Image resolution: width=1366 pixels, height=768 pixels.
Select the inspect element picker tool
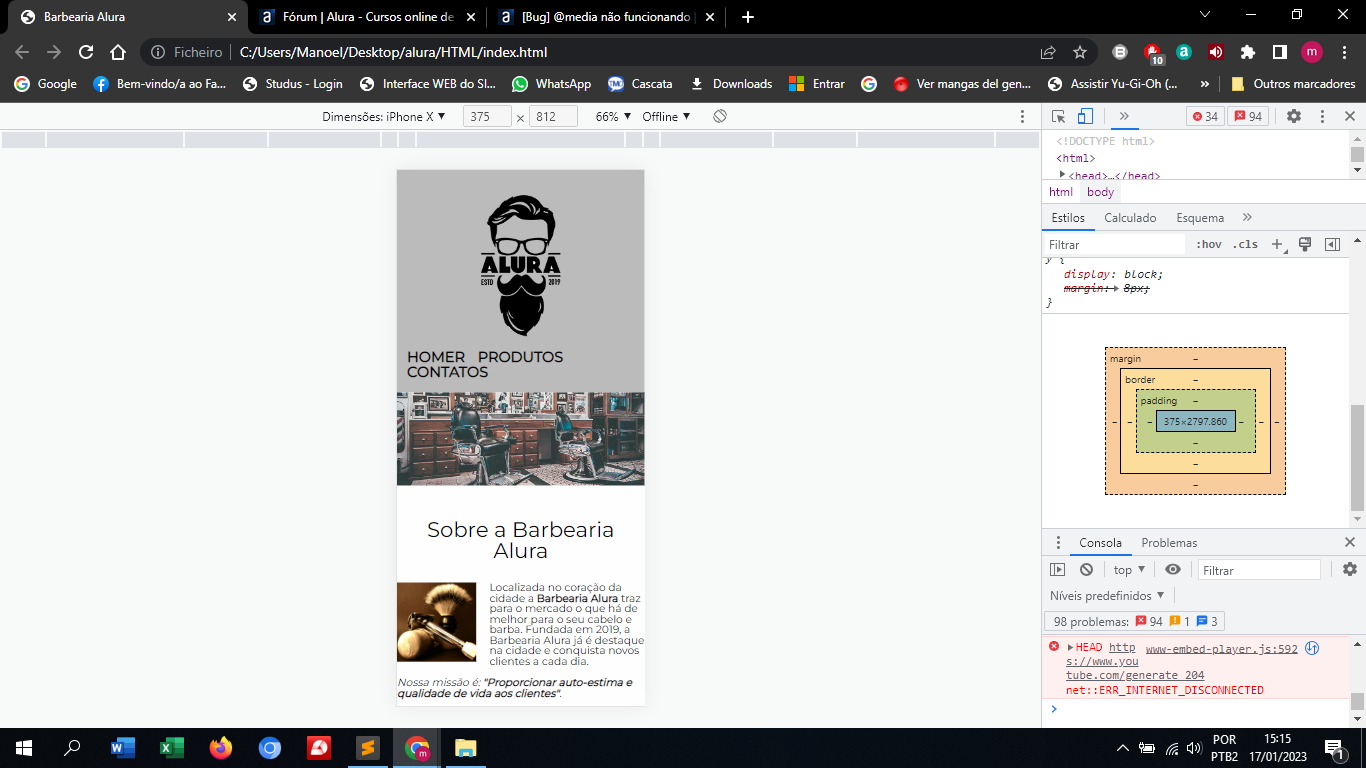click(1059, 116)
